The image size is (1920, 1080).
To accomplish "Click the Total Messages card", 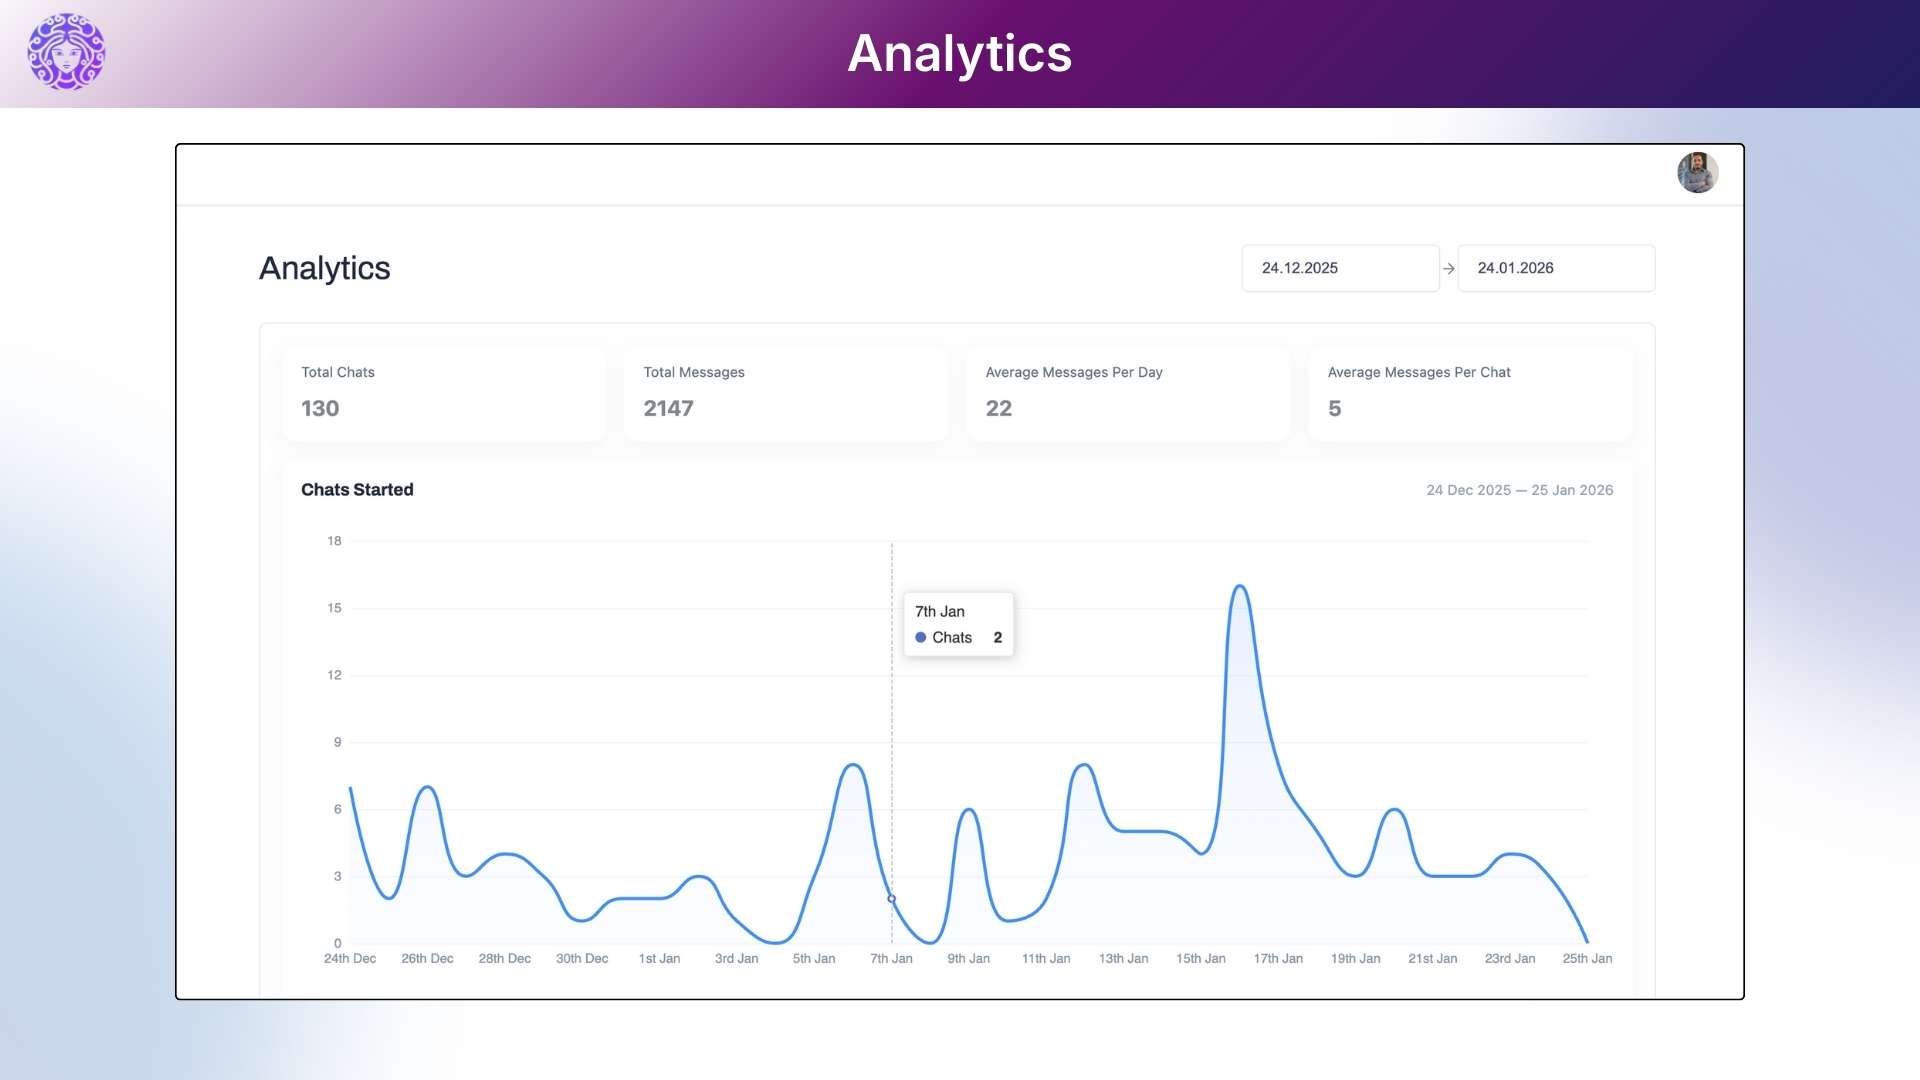I will coord(786,392).
